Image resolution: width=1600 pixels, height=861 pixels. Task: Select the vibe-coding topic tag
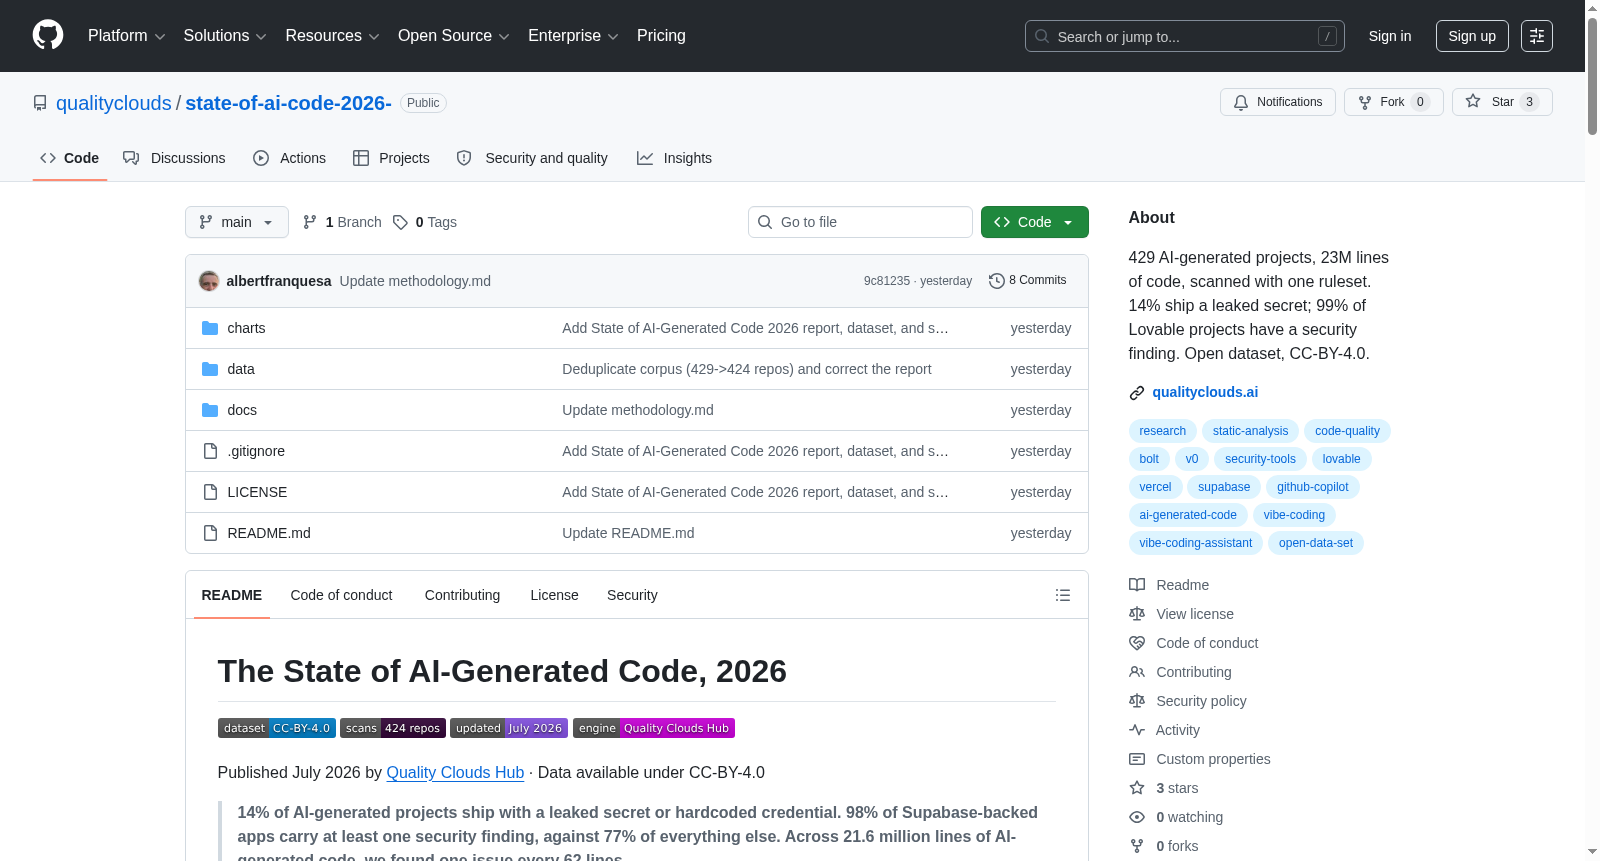coord(1294,515)
